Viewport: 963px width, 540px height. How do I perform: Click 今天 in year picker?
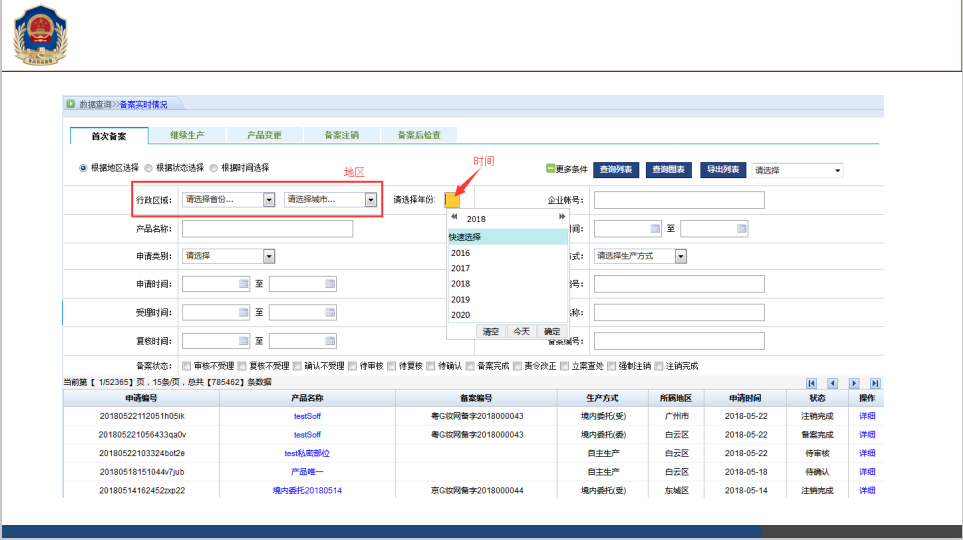point(521,331)
